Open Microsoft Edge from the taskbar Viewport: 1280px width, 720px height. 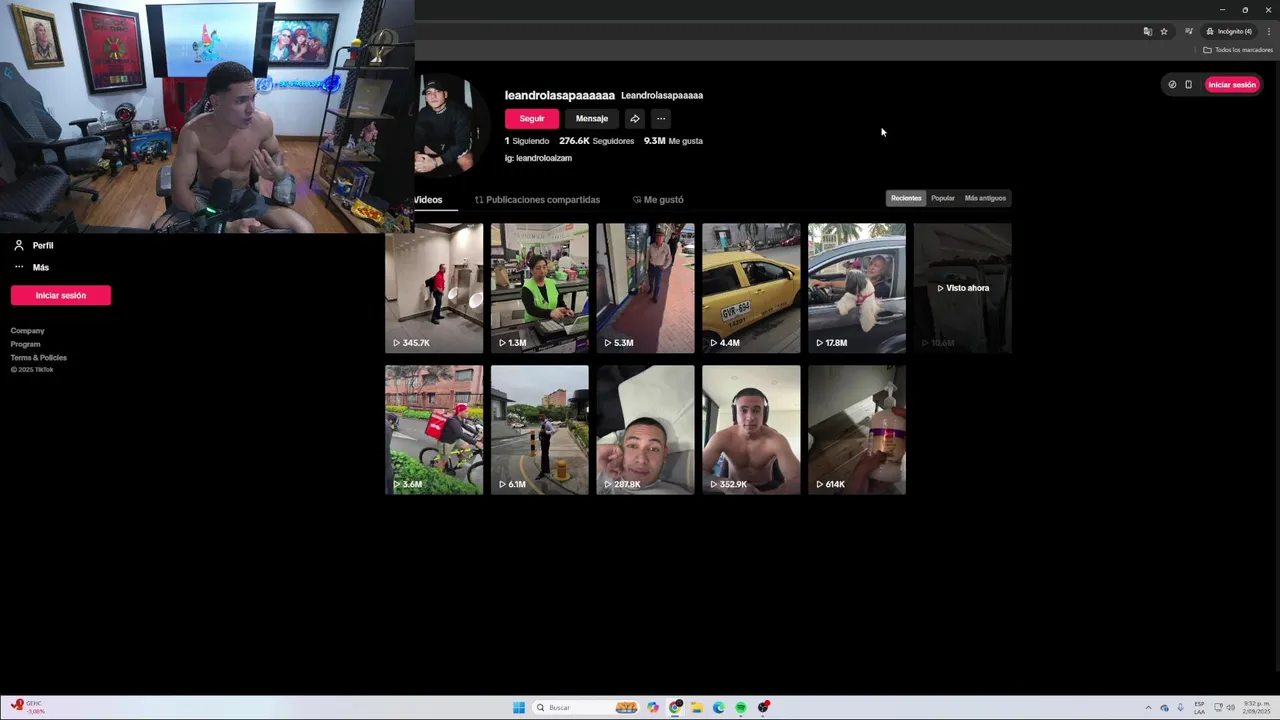(x=719, y=707)
